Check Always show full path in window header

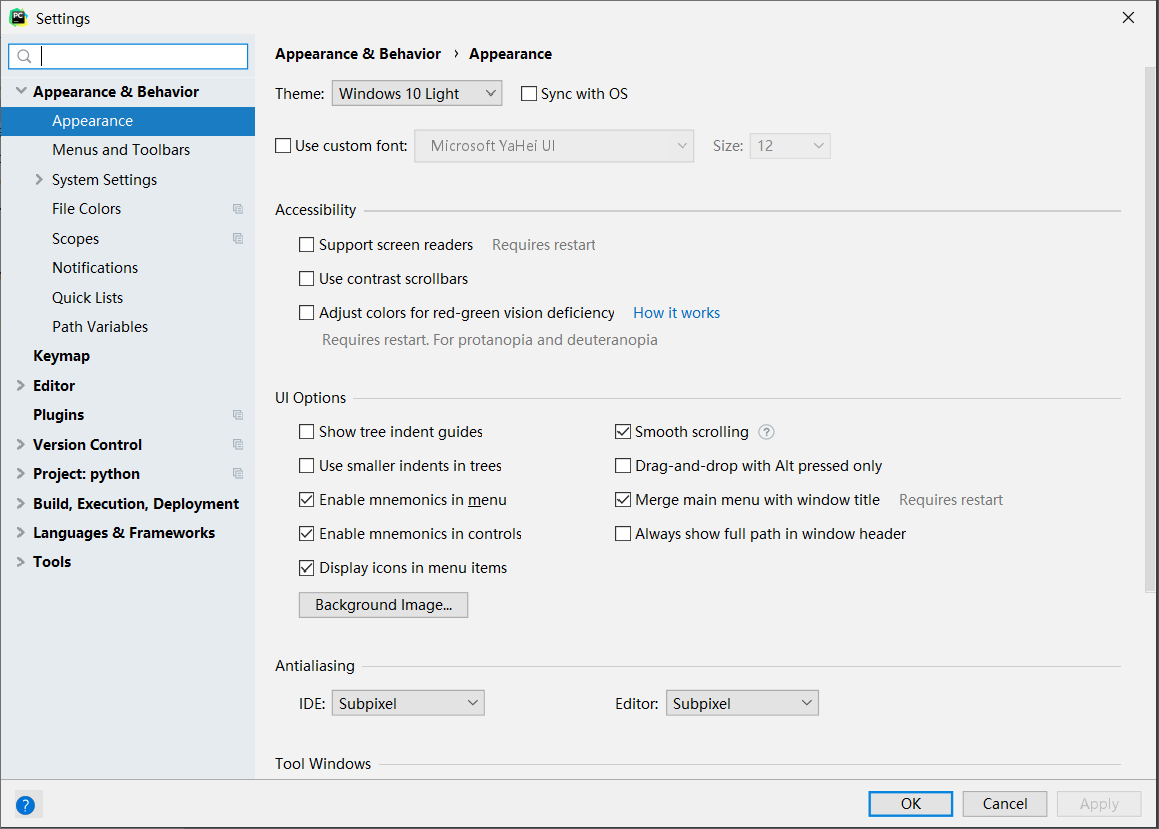coord(622,533)
